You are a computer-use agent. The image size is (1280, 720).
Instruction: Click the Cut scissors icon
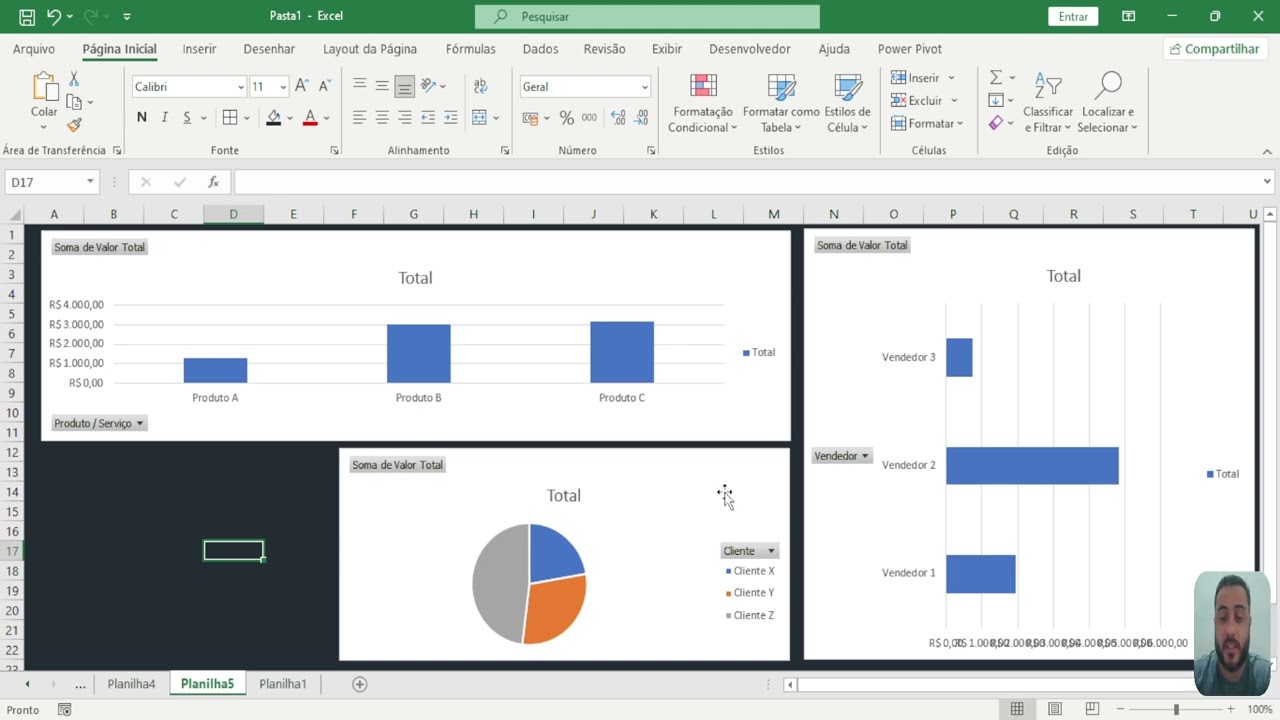click(74, 79)
